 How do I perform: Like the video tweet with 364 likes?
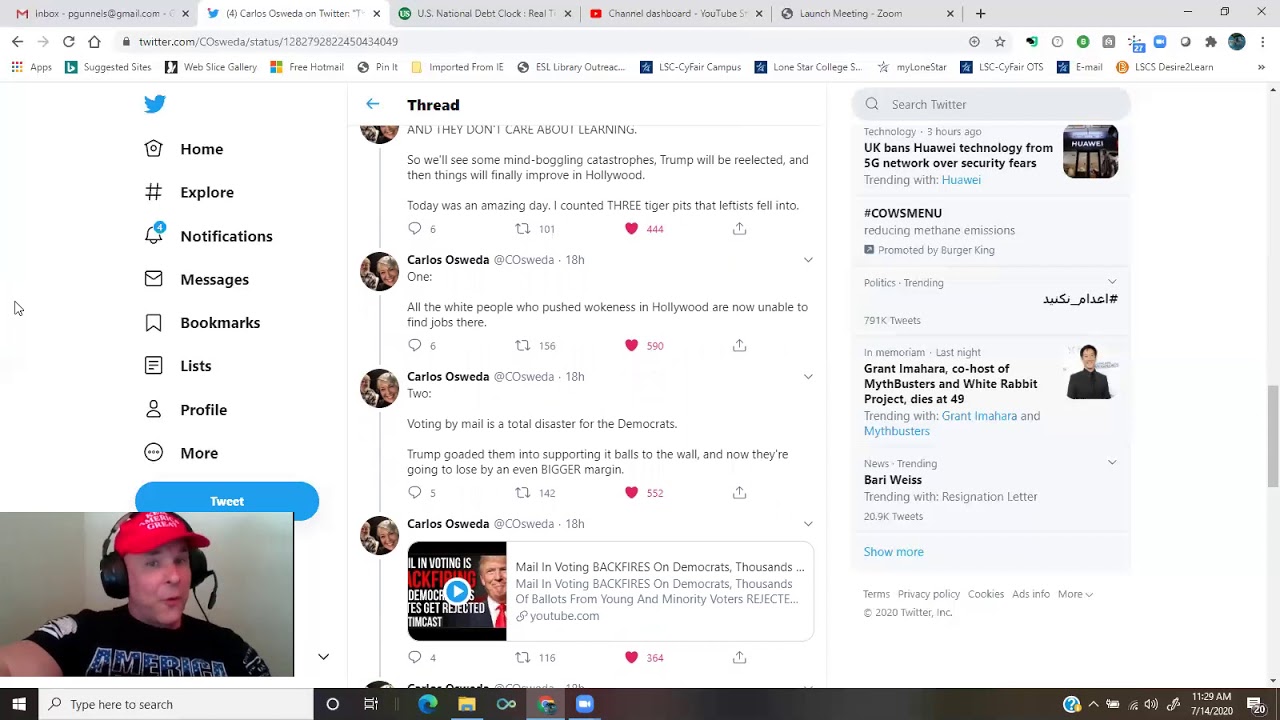[x=631, y=657]
